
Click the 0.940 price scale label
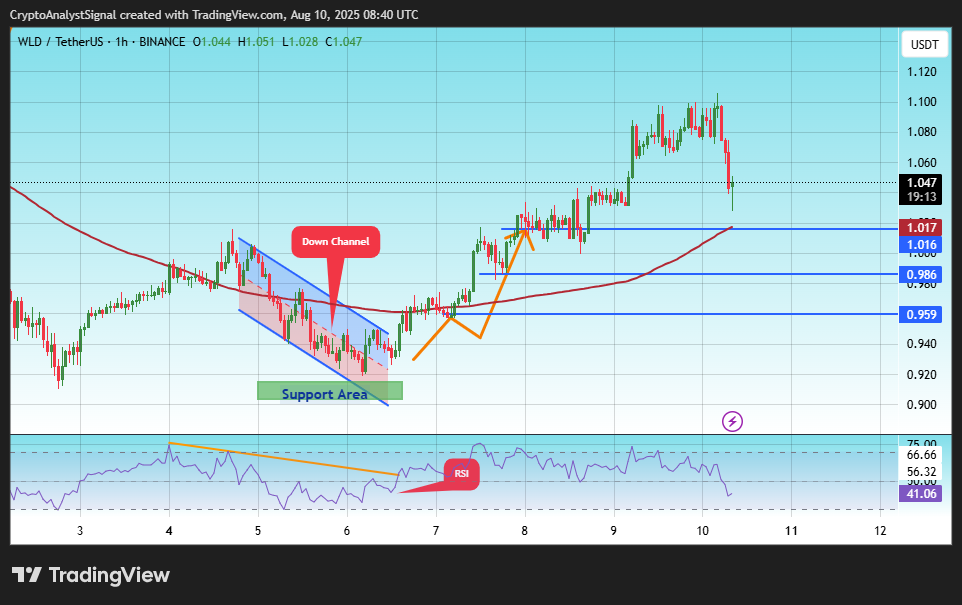[x=922, y=344]
